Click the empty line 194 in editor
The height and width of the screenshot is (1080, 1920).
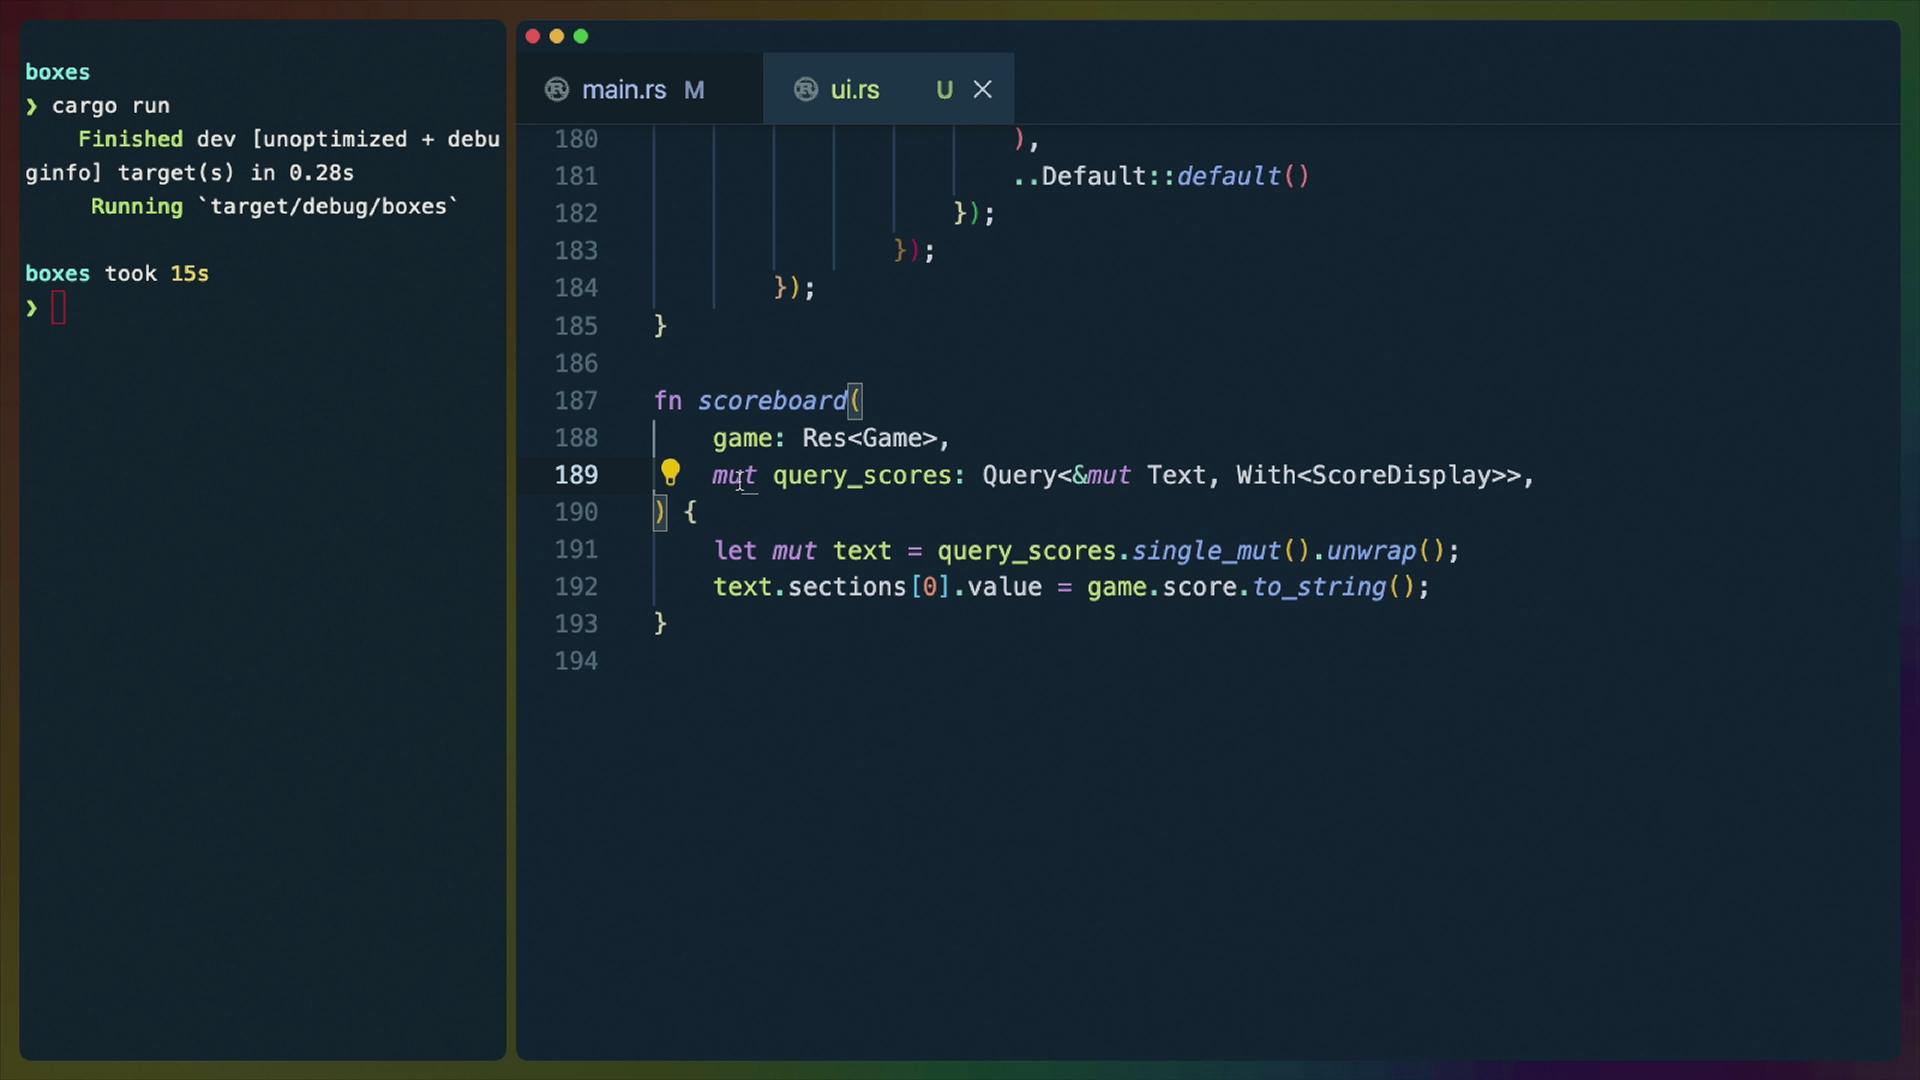pos(900,661)
